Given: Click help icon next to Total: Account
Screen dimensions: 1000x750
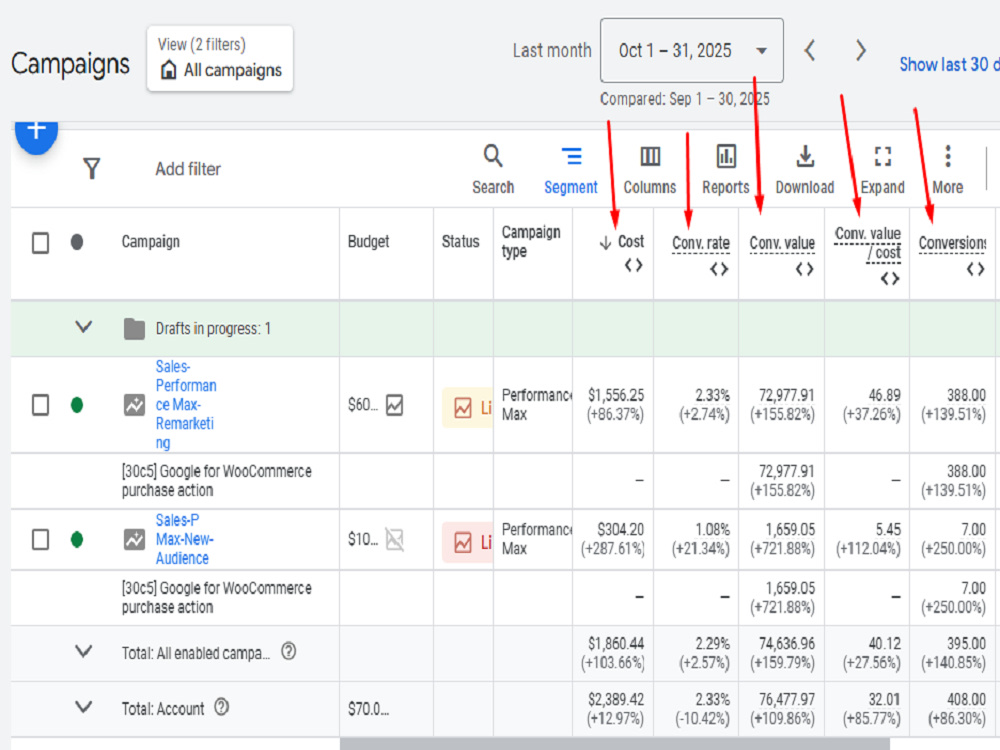Looking at the screenshot, I should tap(221, 707).
